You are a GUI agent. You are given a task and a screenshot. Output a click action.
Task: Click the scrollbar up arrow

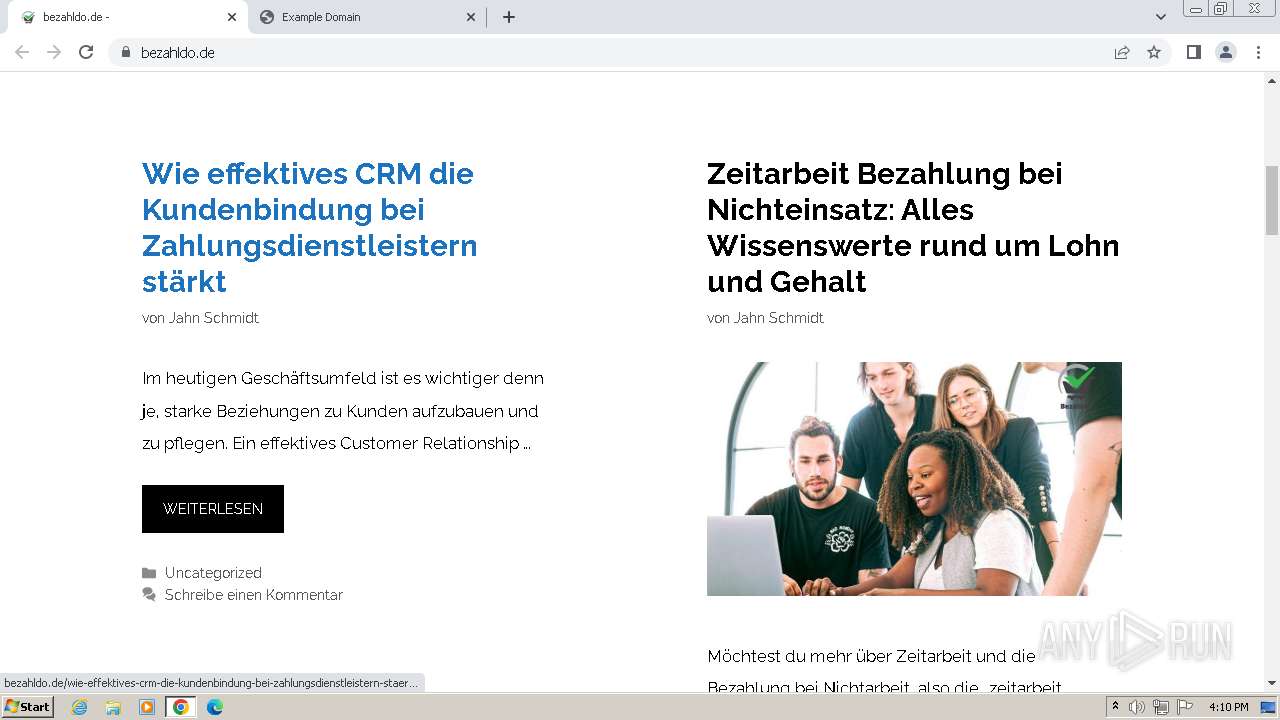pyautogui.click(x=1272, y=81)
